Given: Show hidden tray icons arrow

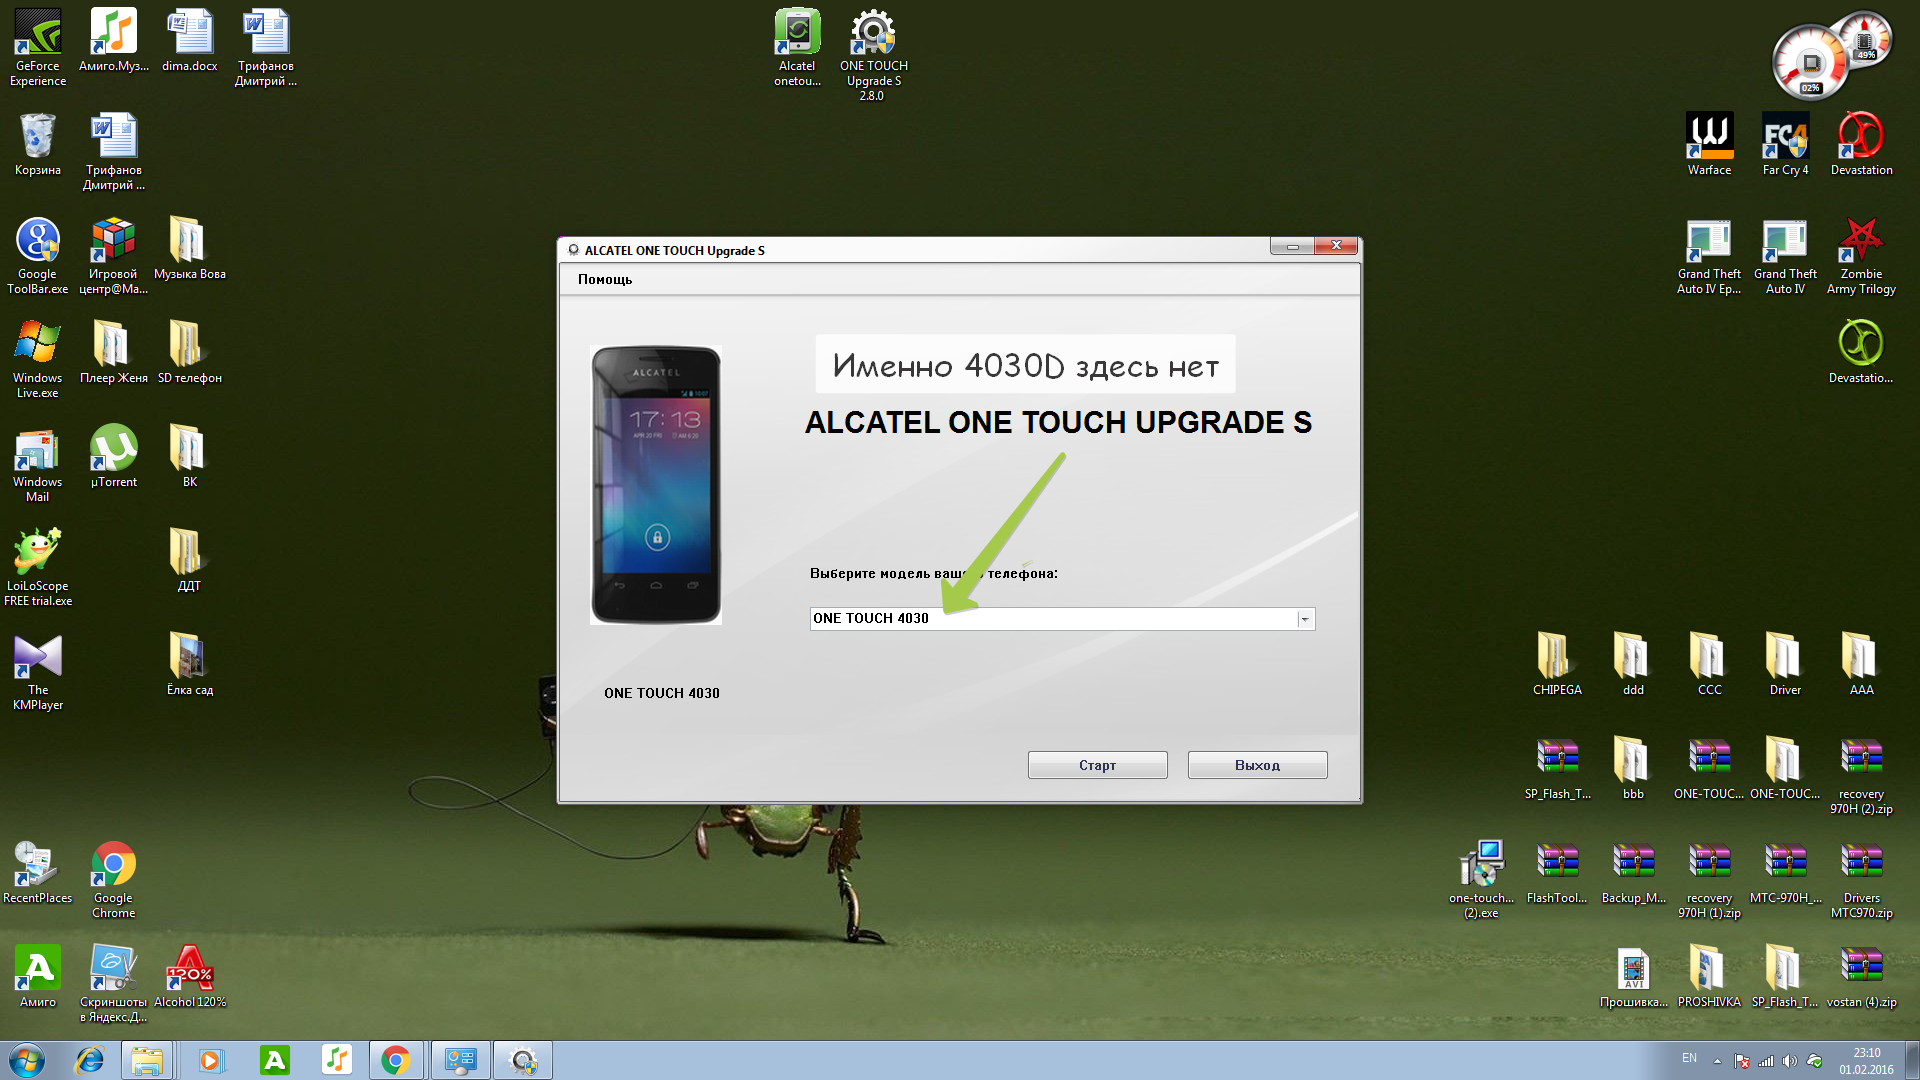Looking at the screenshot, I should point(1717,1060).
